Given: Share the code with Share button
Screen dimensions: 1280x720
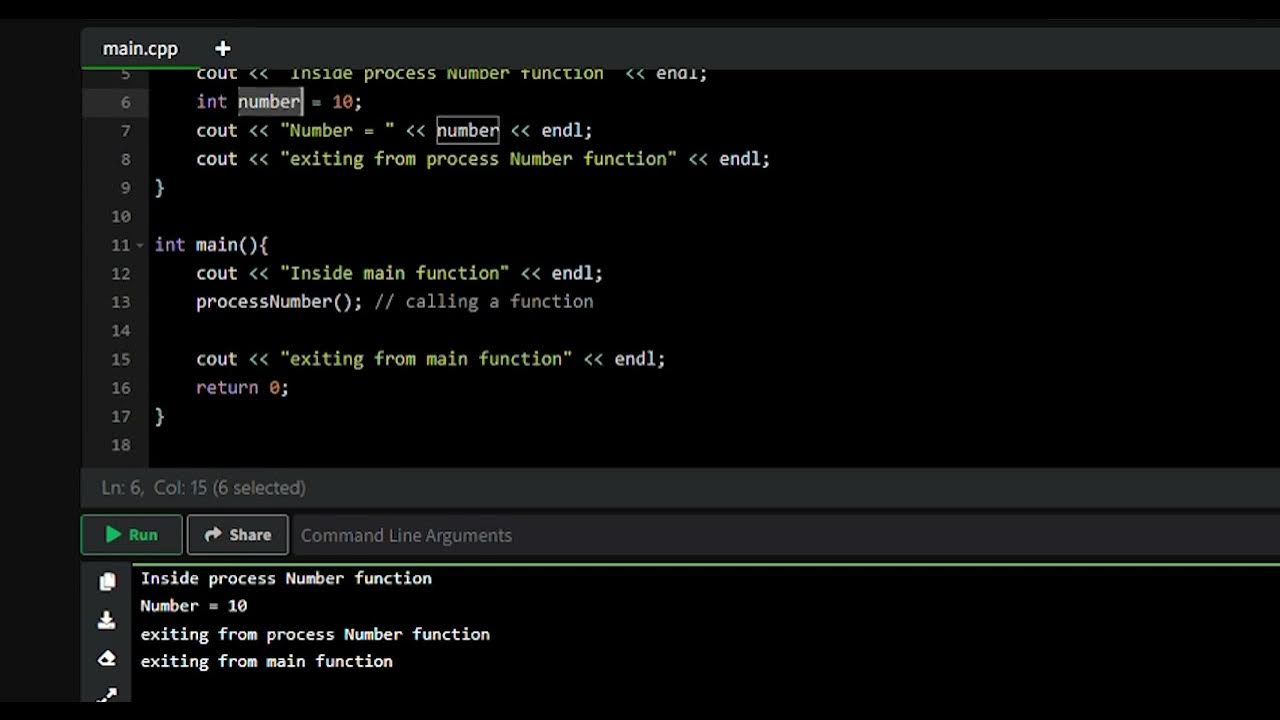Looking at the screenshot, I should point(238,535).
